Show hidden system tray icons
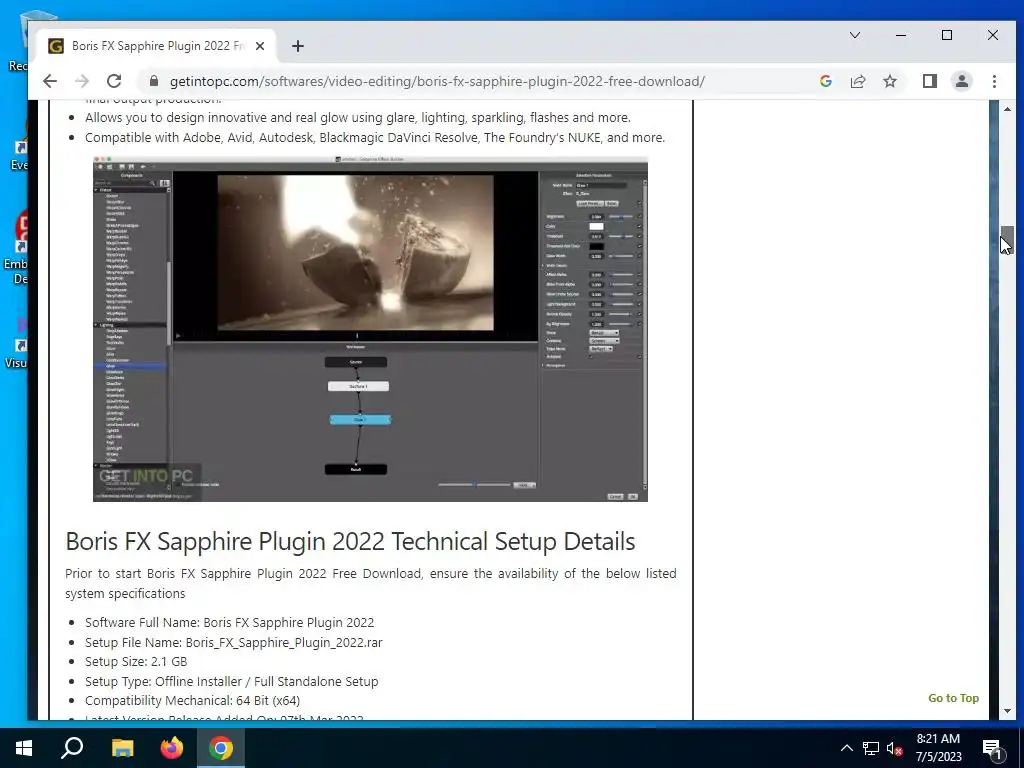Image resolution: width=1024 pixels, height=768 pixels. pos(846,748)
